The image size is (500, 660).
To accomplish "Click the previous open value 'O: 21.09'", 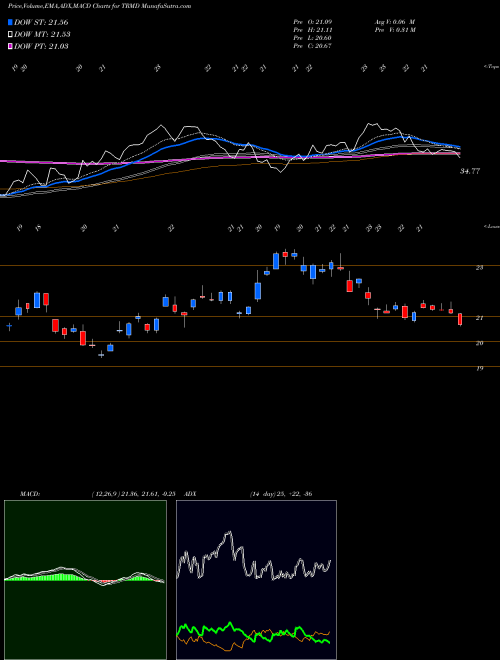I will (x=319, y=22).
